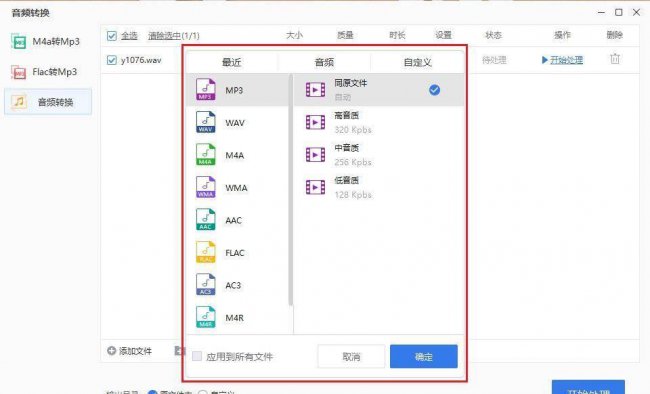Click the 时长 column header

[x=397, y=35]
